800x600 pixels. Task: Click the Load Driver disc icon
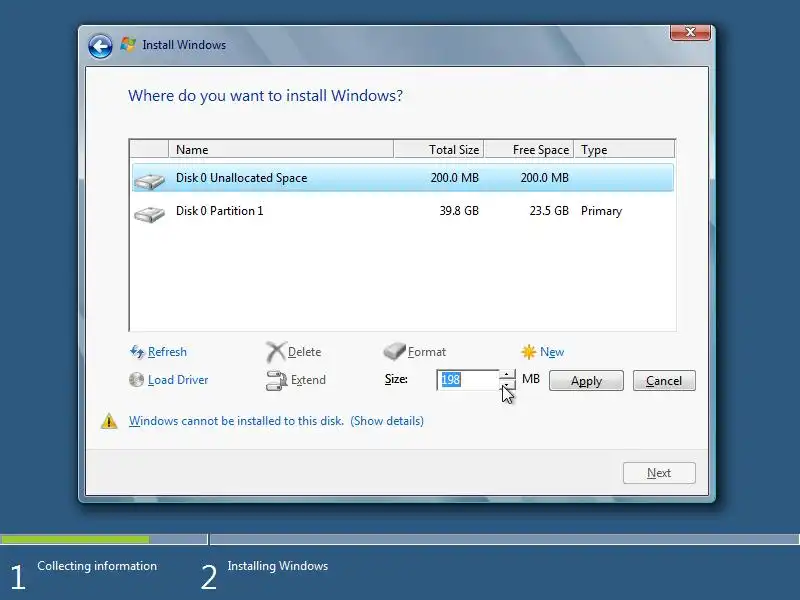(136, 380)
